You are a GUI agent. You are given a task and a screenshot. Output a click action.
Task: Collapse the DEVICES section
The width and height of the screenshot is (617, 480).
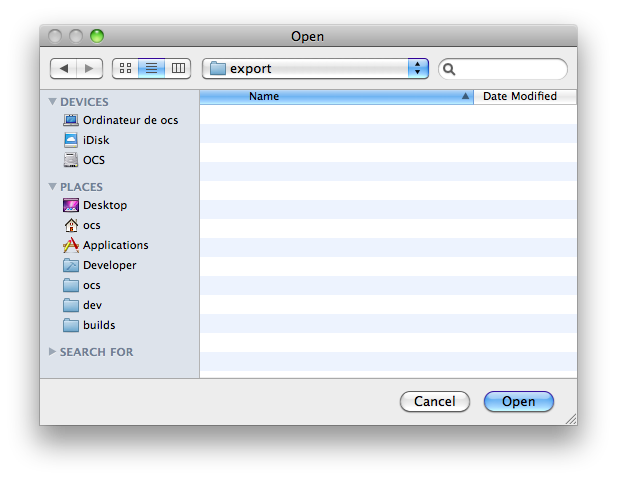point(53,102)
